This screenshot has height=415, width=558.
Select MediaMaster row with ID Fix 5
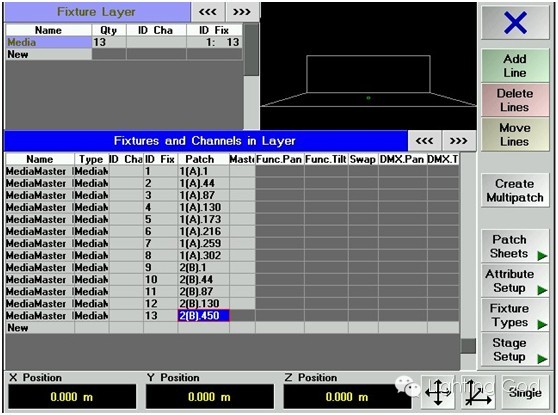point(232,220)
